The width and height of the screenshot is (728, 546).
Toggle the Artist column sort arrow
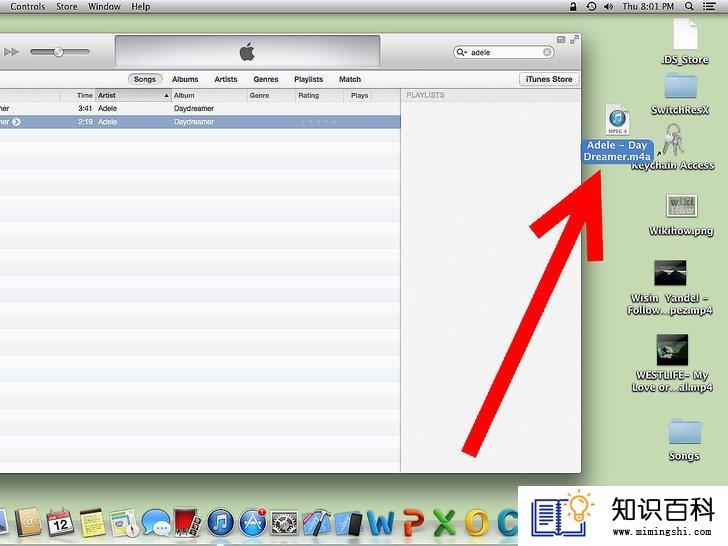click(166, 95)
